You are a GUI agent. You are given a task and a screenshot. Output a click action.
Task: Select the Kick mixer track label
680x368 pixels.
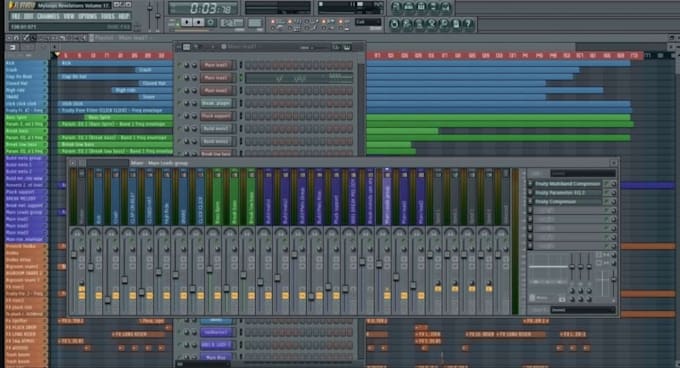pyautogui.click(x=98, y=196)
